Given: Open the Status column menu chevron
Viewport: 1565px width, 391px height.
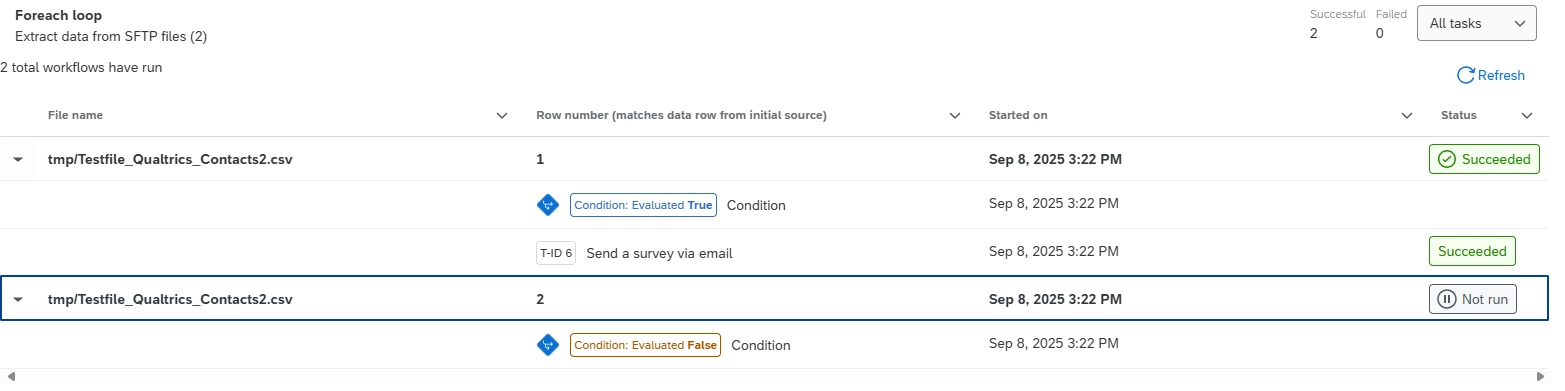Looking at the screenshot, I should pyautogui.click(x=1527, y=116).
